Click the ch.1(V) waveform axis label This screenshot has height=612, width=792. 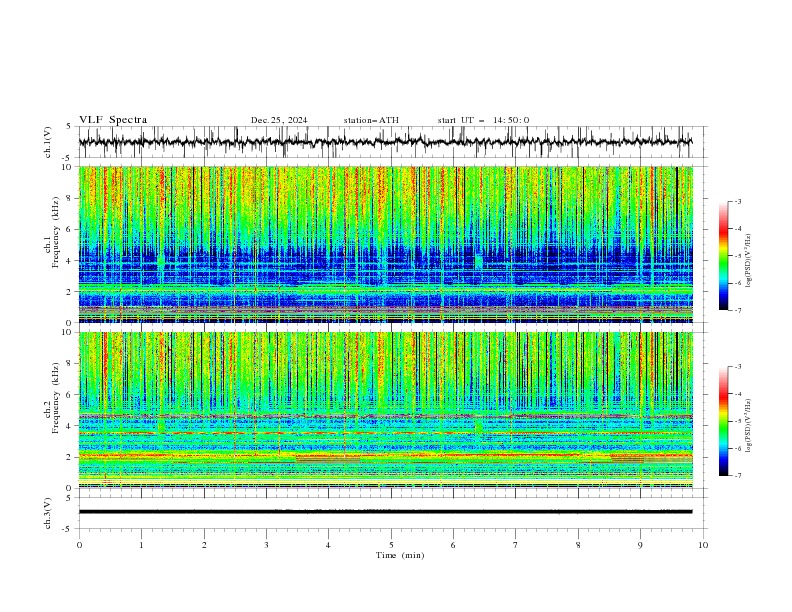tap(48, 142)
